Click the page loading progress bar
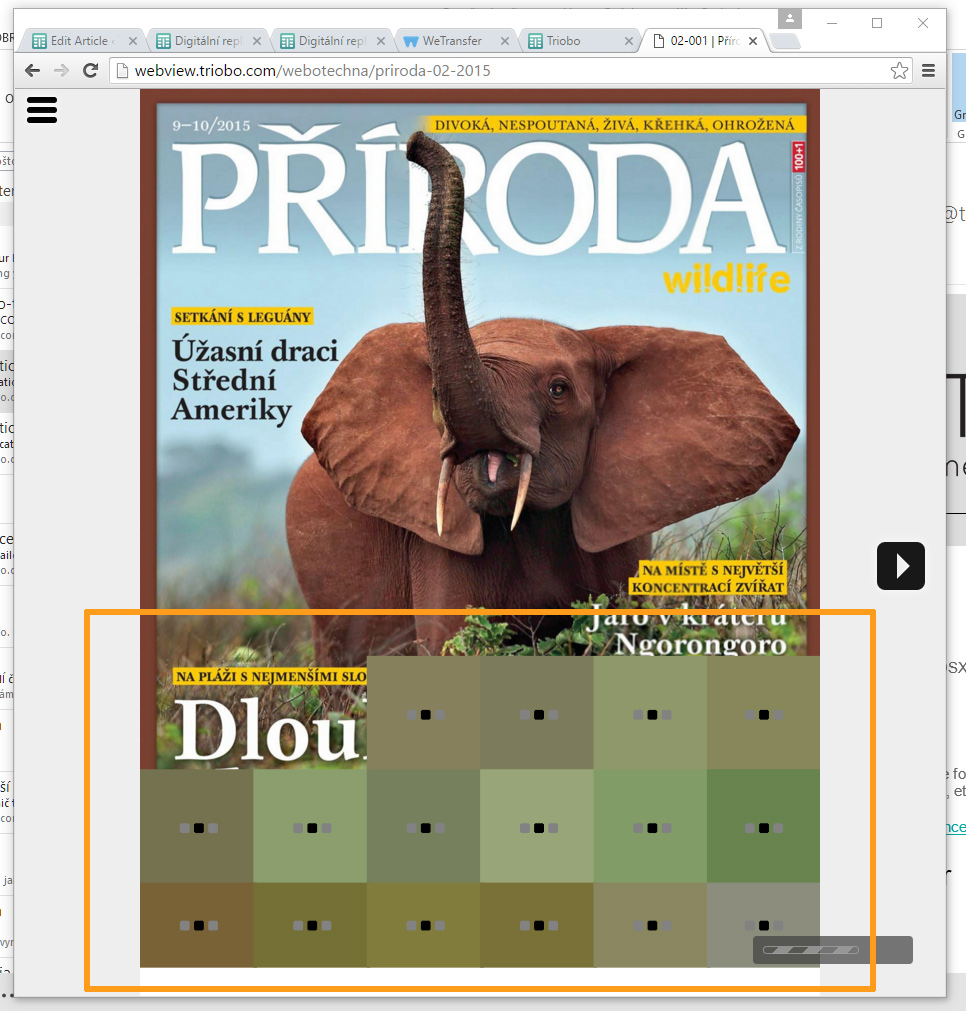This screenshot has height=1011, width=966. pyautogui.click(x=811, y=950)
